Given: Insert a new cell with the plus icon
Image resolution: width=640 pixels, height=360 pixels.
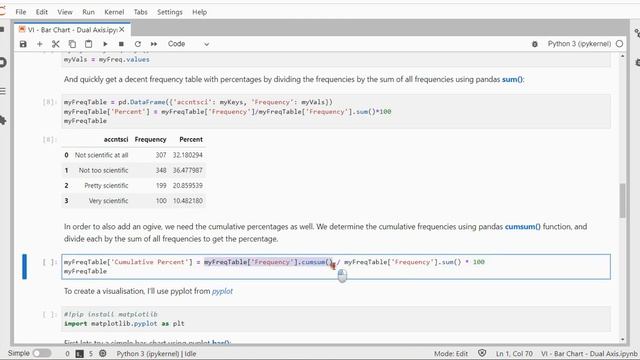Looking at the screenshot, I should point(40,44).
